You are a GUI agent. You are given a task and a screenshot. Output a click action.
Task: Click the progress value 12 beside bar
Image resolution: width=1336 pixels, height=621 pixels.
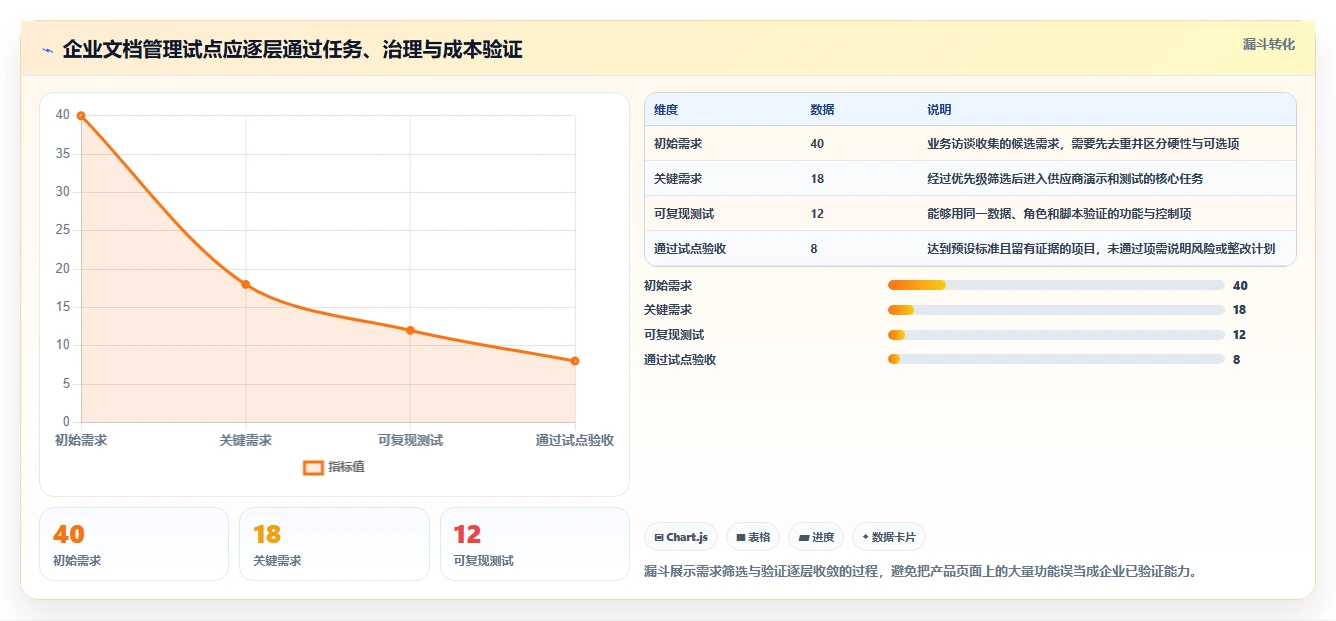pyautogui.click(x=1239, y=335)
